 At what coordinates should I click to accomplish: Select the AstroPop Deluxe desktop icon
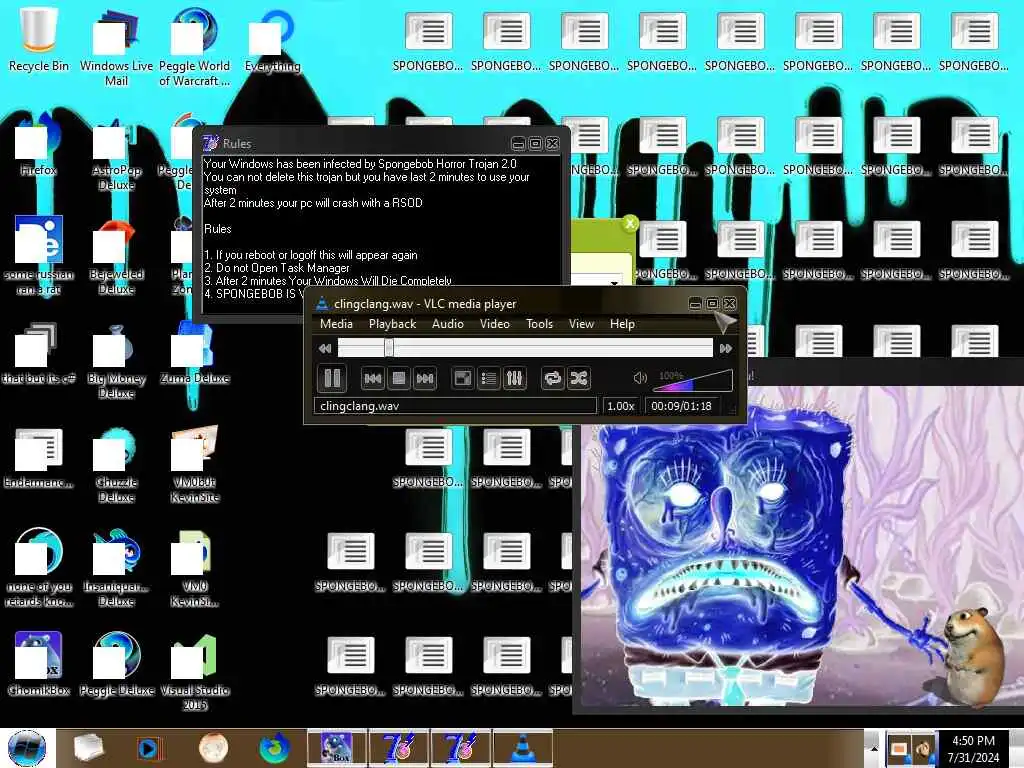tap(116, 152)
